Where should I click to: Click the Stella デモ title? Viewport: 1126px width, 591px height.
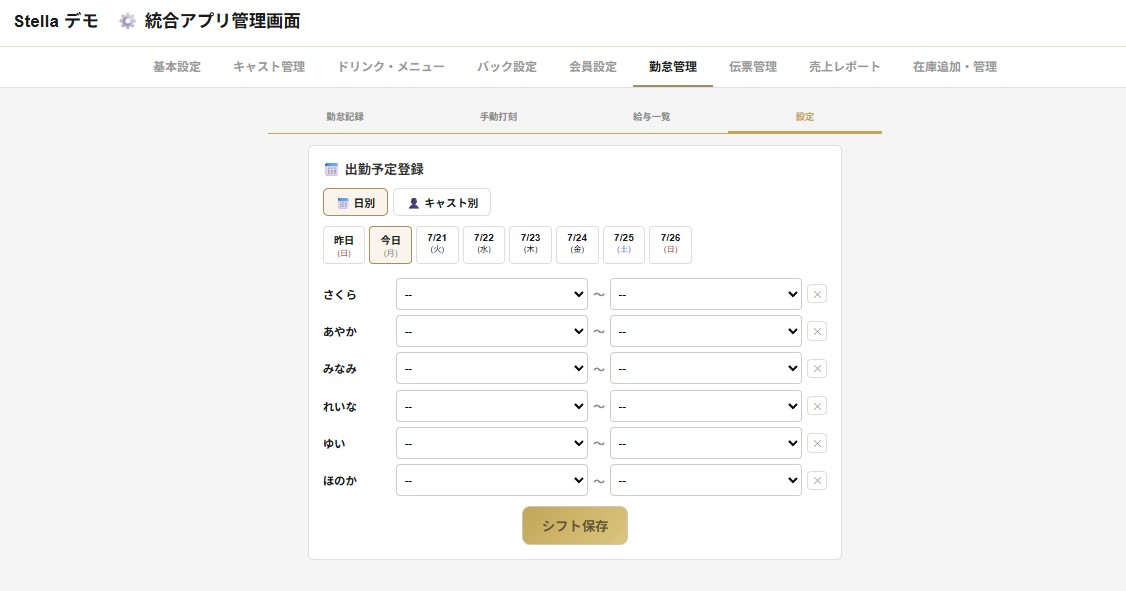[56, 22]
